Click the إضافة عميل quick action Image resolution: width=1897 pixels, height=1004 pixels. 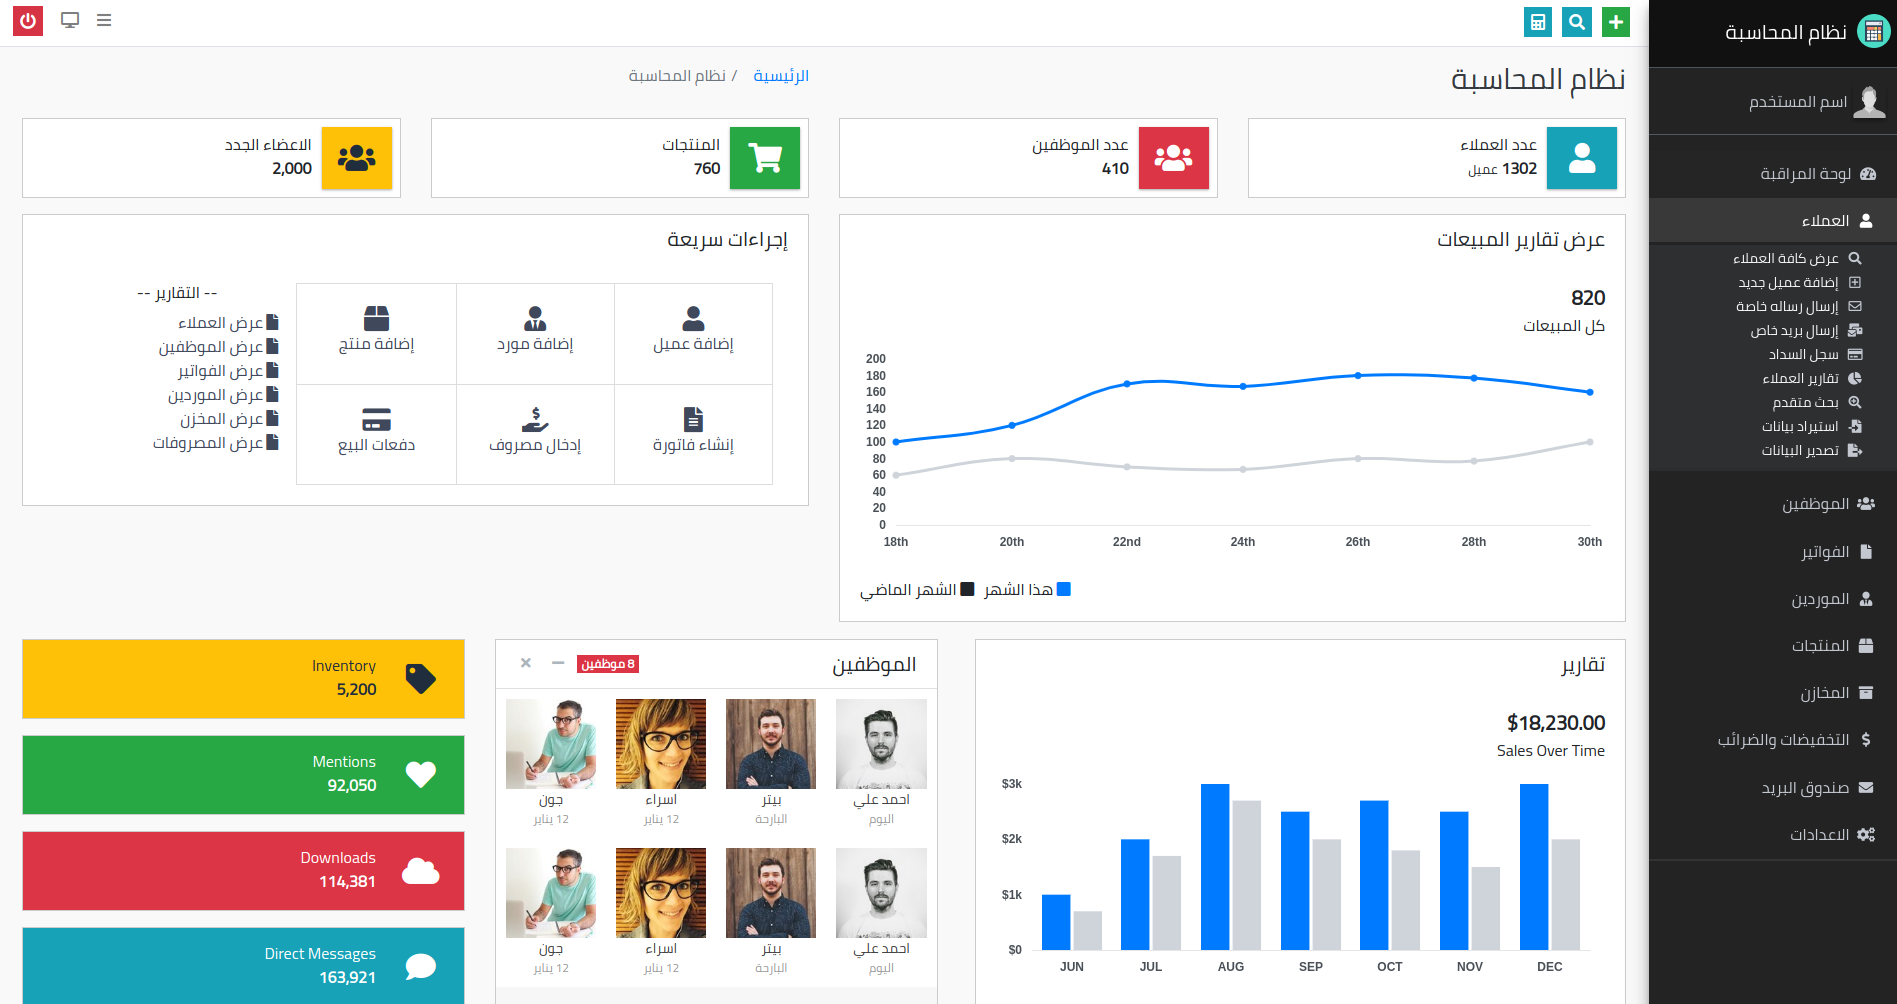(693, 334)
